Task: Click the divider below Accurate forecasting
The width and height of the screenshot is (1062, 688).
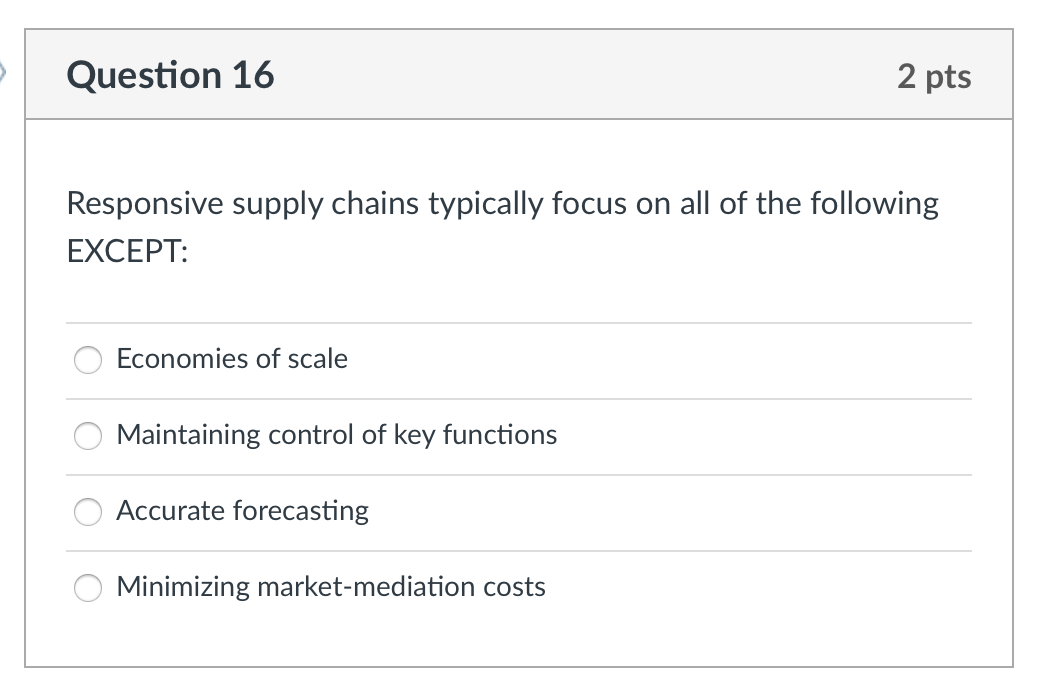Action: [518, 550]
